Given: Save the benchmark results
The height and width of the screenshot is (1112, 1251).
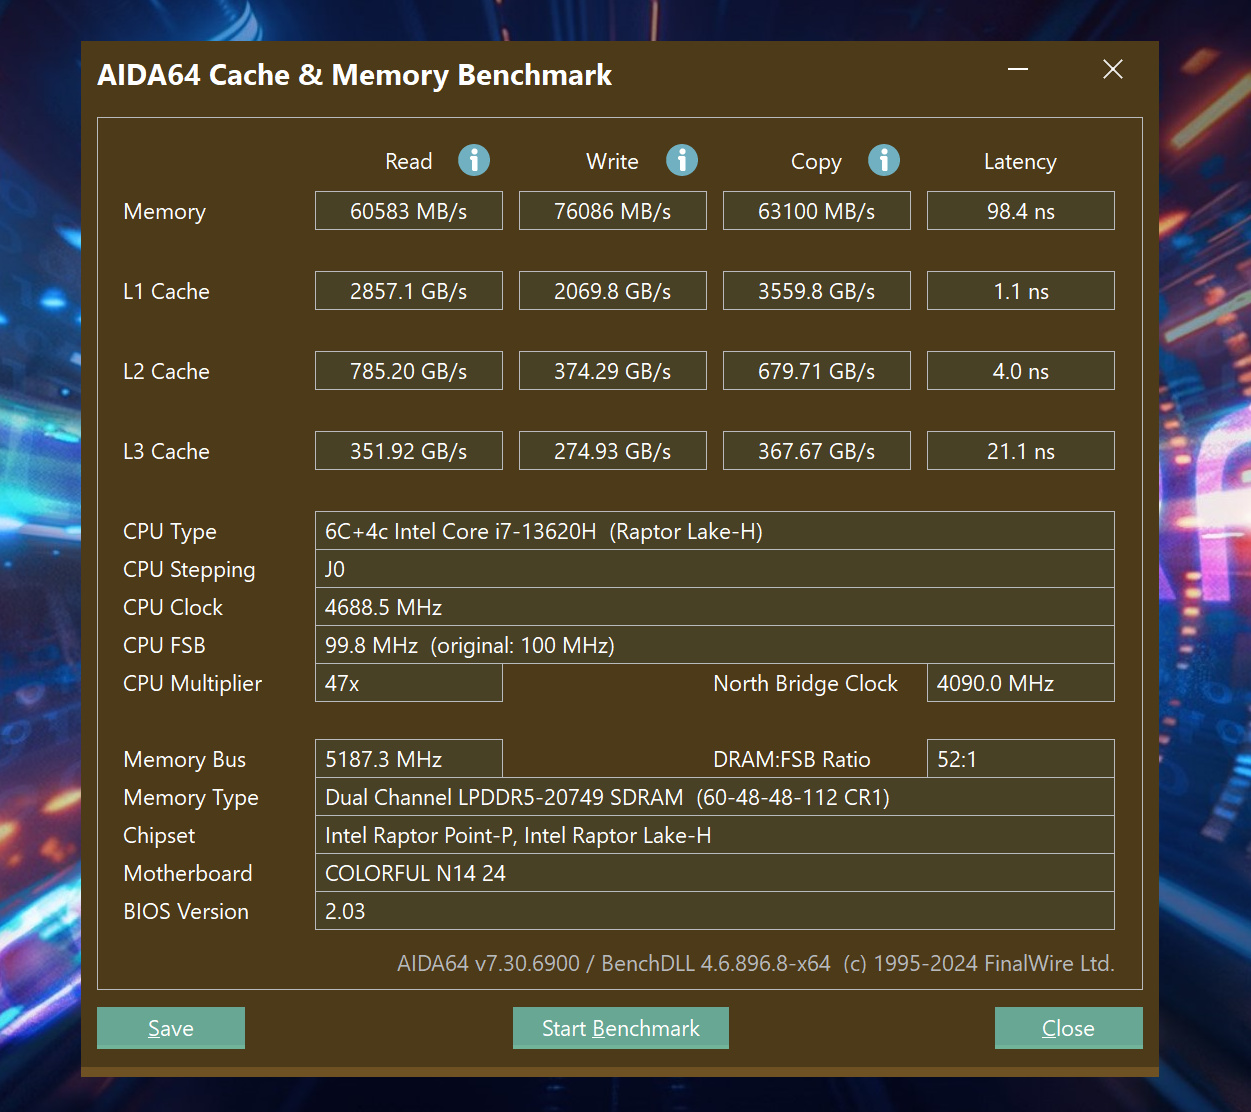Looking at the screenshot, I should (171, 1028).
